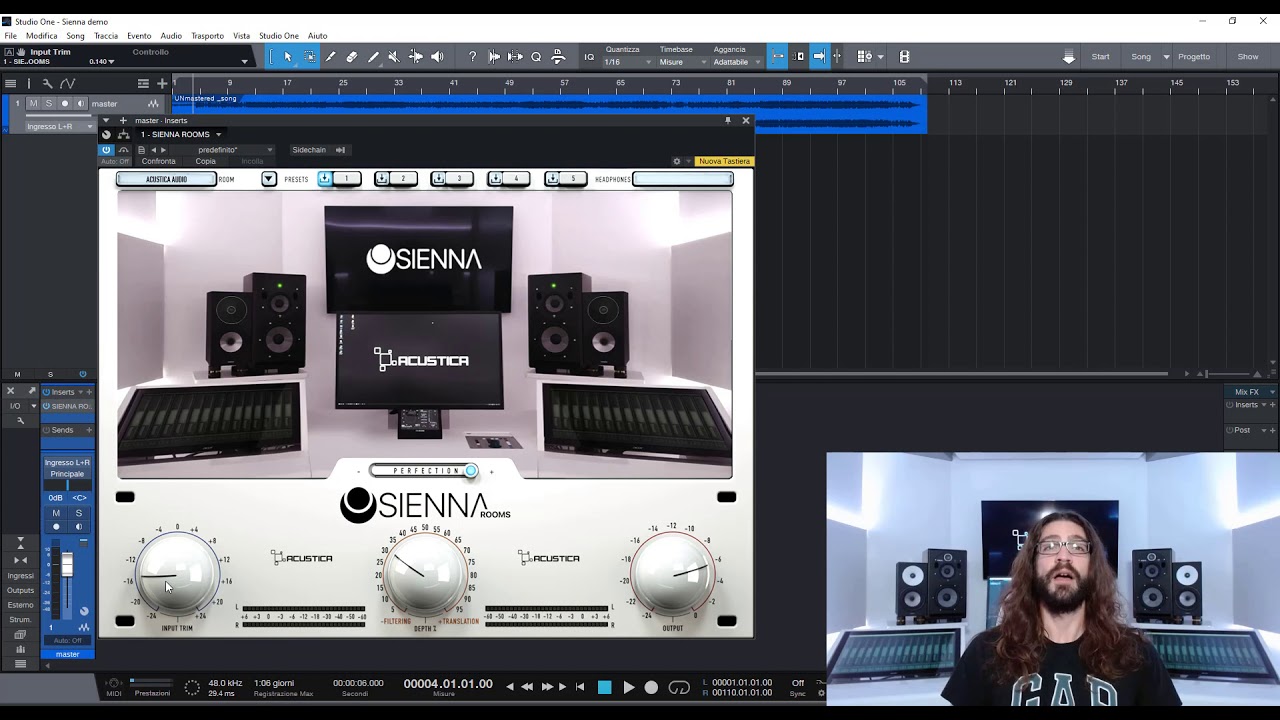The image size is (1280, 720).
Task: Open the Traccia menu
Action: click(106, 36)
